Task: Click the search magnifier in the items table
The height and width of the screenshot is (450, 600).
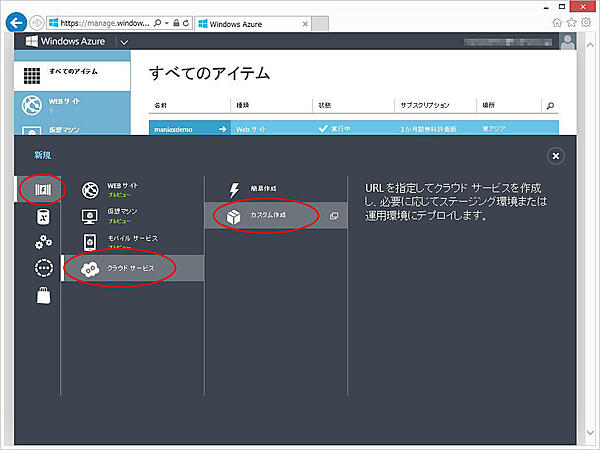Action: click(549, 105)
